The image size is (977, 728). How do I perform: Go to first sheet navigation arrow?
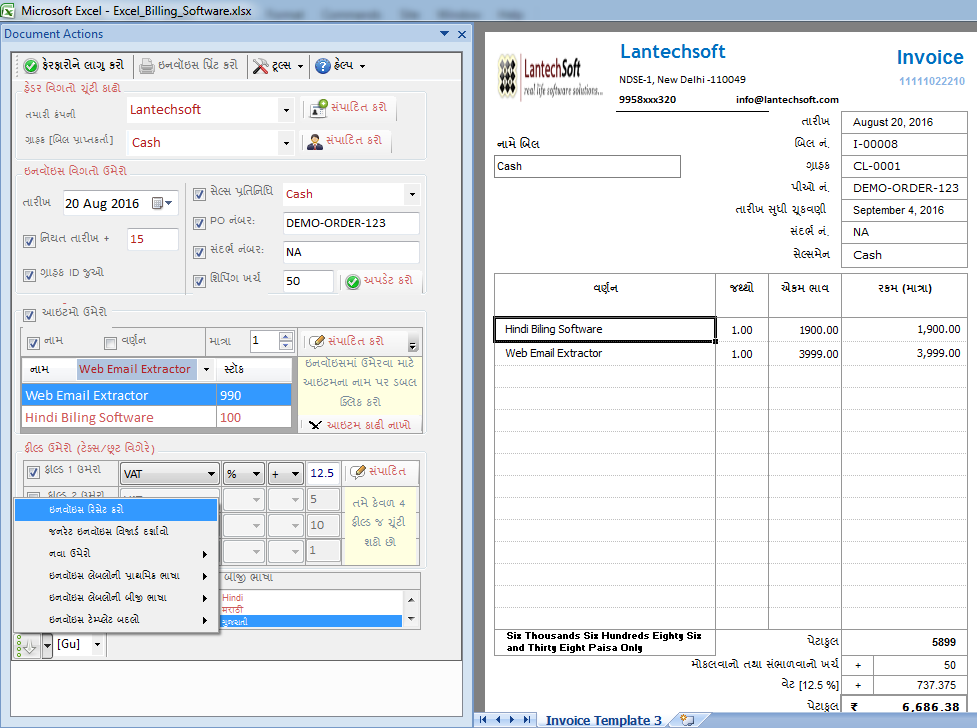(483, 719)
